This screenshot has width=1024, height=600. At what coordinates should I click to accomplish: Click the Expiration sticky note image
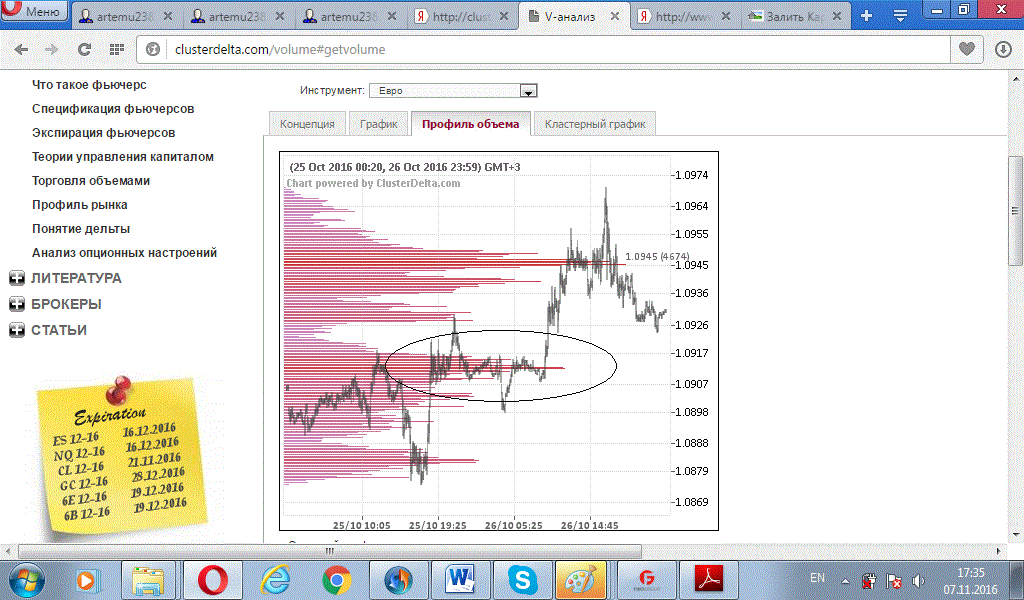(x=121, y=457)
